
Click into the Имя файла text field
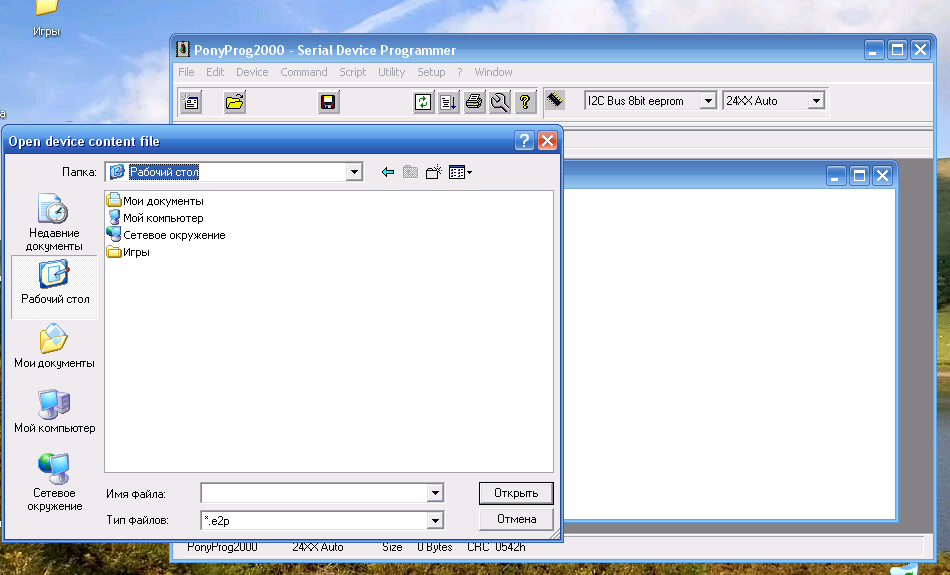(314, 493)
